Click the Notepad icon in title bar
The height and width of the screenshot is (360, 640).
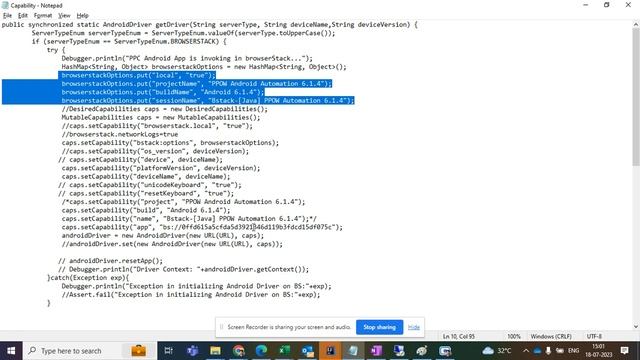click(x=5, y=5)
